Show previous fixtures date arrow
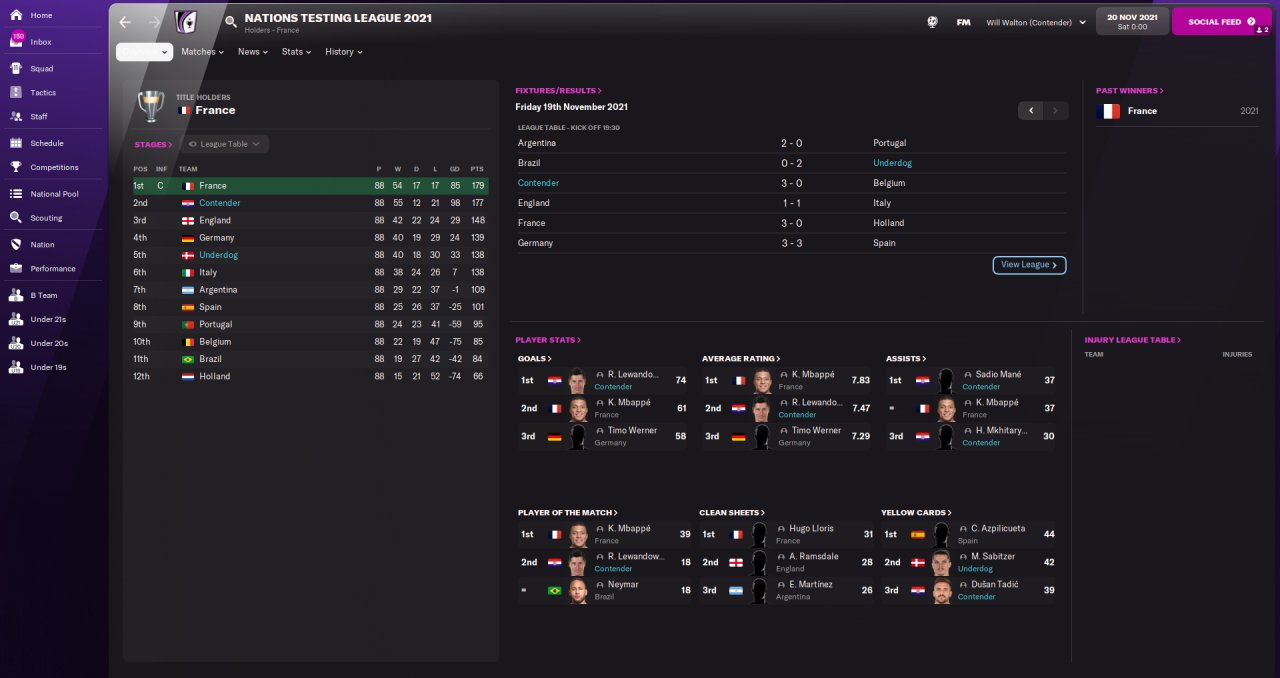This screenshot has height=678, width=1280. click(1031, 110)
